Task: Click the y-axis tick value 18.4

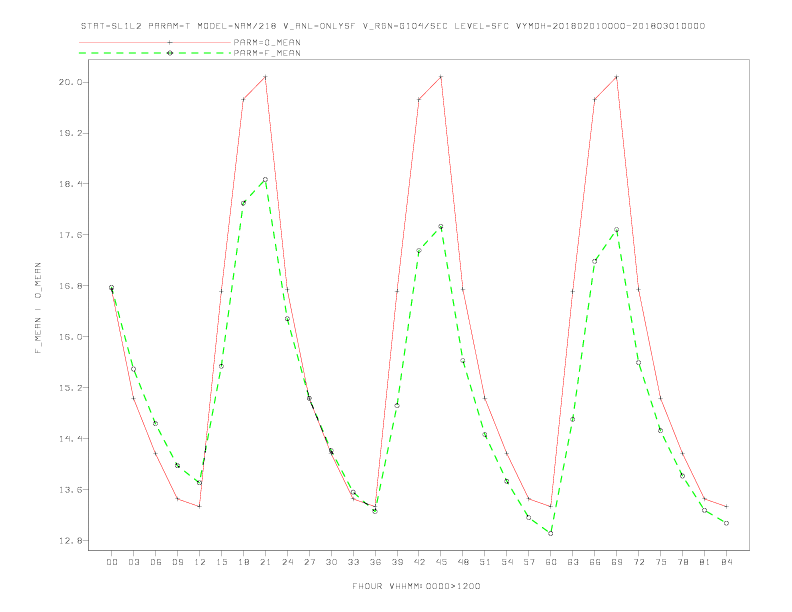Action: [x=71, y=184]
